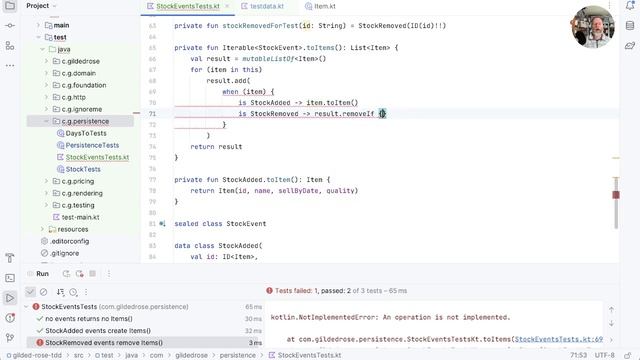Open the Database tool window icon
Screen dimensions: 640x360
click(630, 25)
